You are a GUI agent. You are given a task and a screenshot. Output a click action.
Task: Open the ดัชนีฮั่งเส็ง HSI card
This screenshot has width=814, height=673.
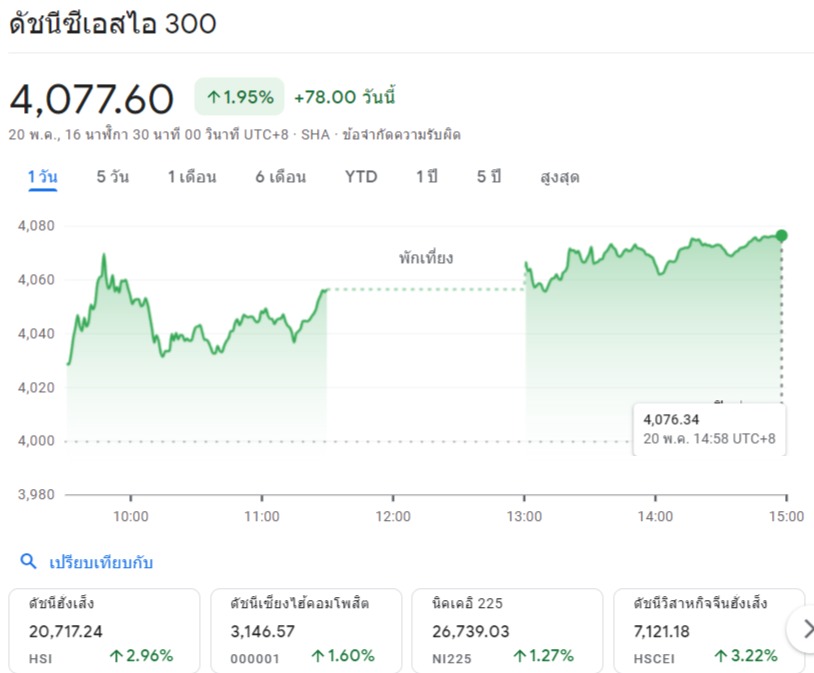click(x=104, y=630)
